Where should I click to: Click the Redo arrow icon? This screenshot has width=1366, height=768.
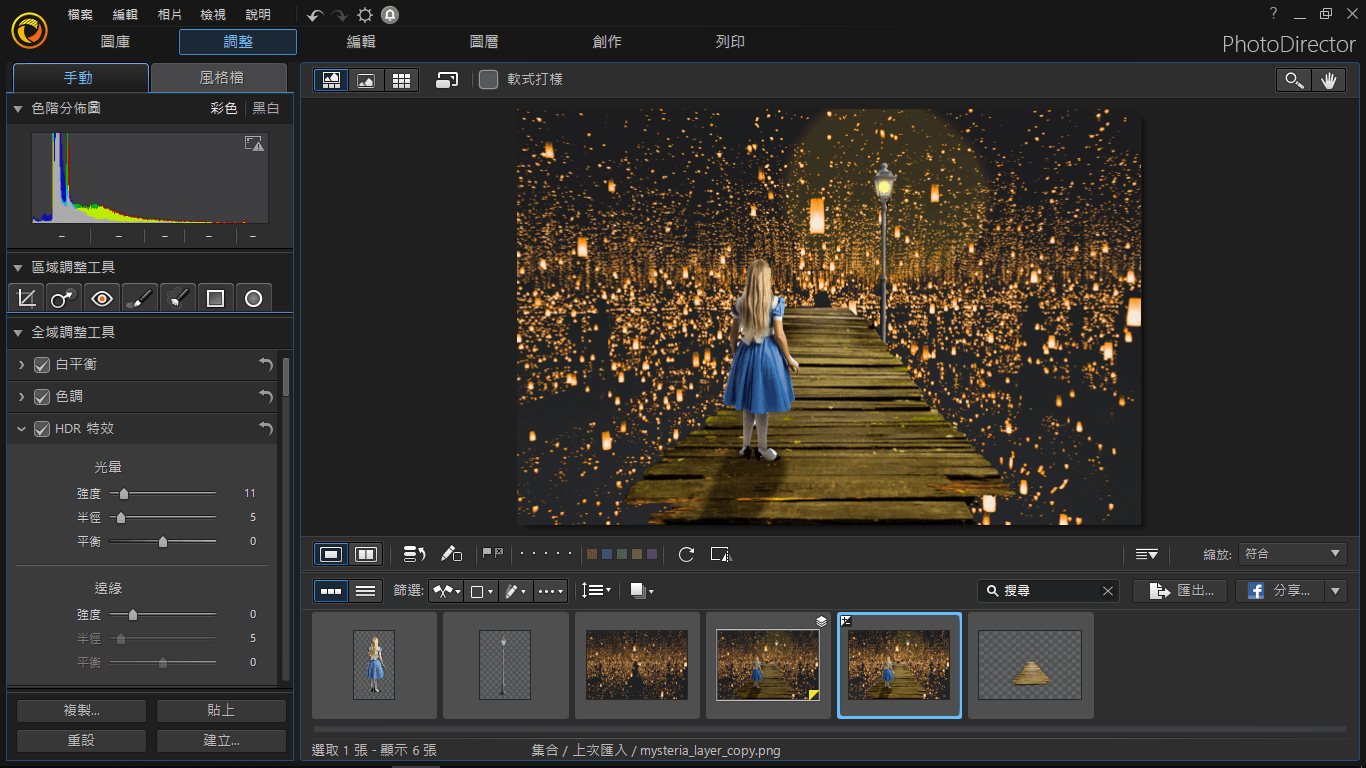(x=340, y=15)
